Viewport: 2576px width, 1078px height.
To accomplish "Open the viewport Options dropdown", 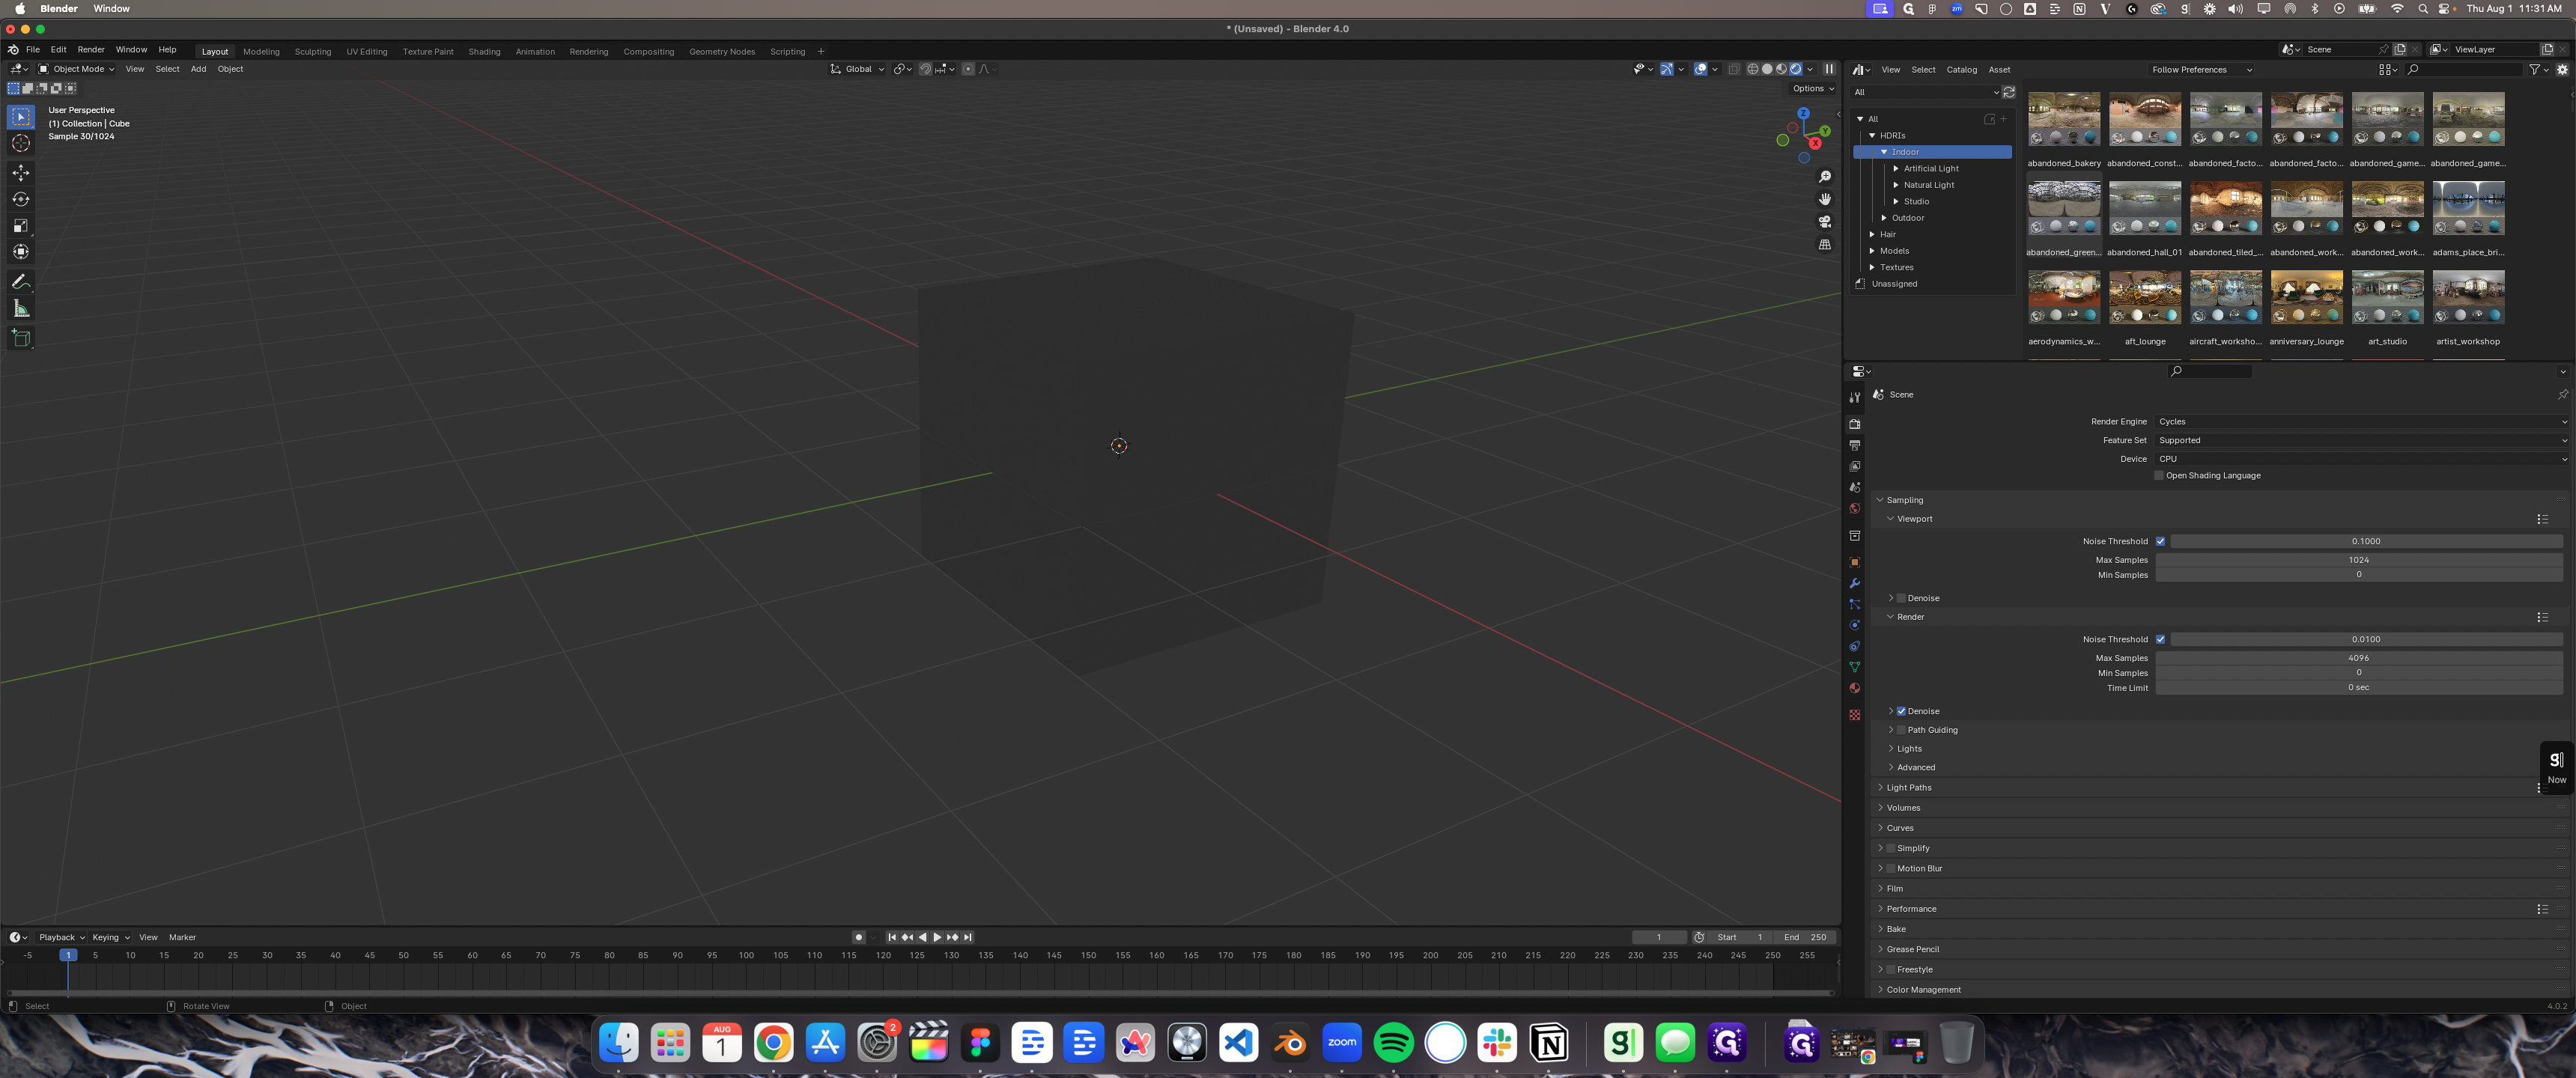I will coord(1813,88).
